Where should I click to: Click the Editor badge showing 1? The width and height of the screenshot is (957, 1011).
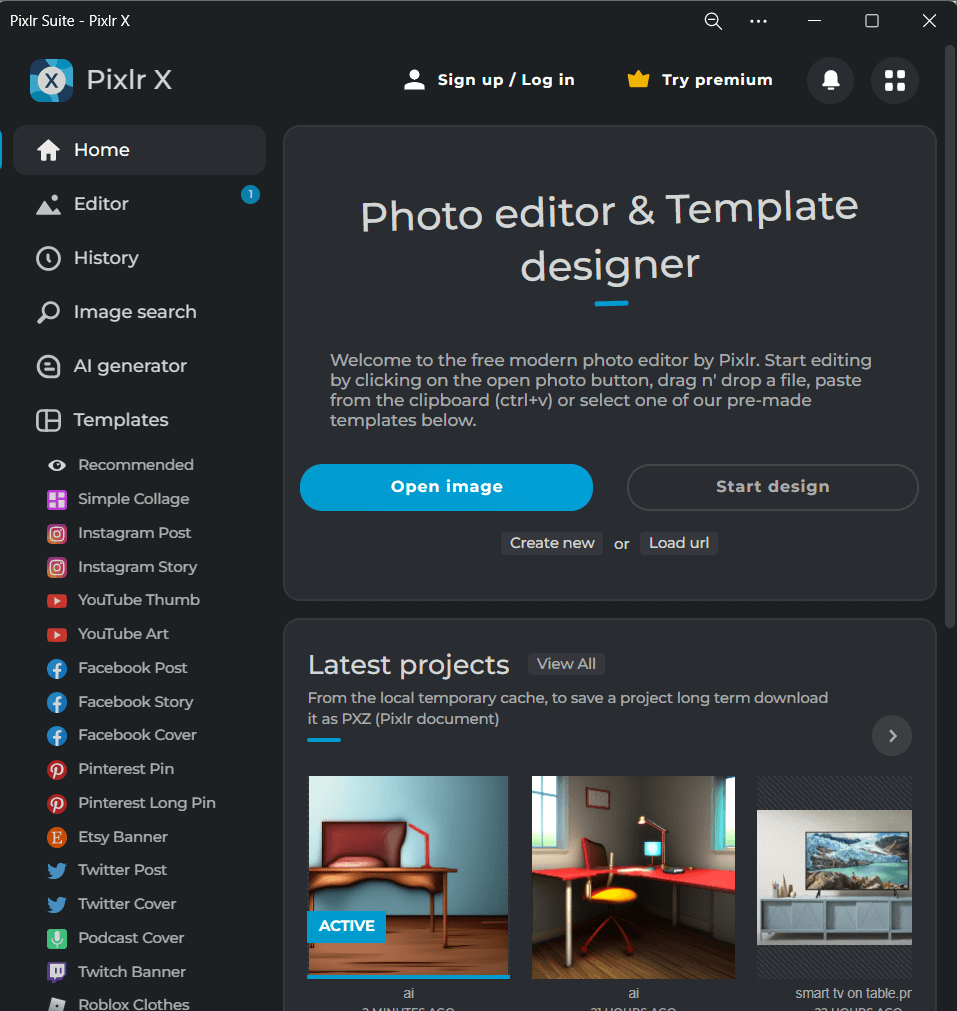[x=250, y=194]
